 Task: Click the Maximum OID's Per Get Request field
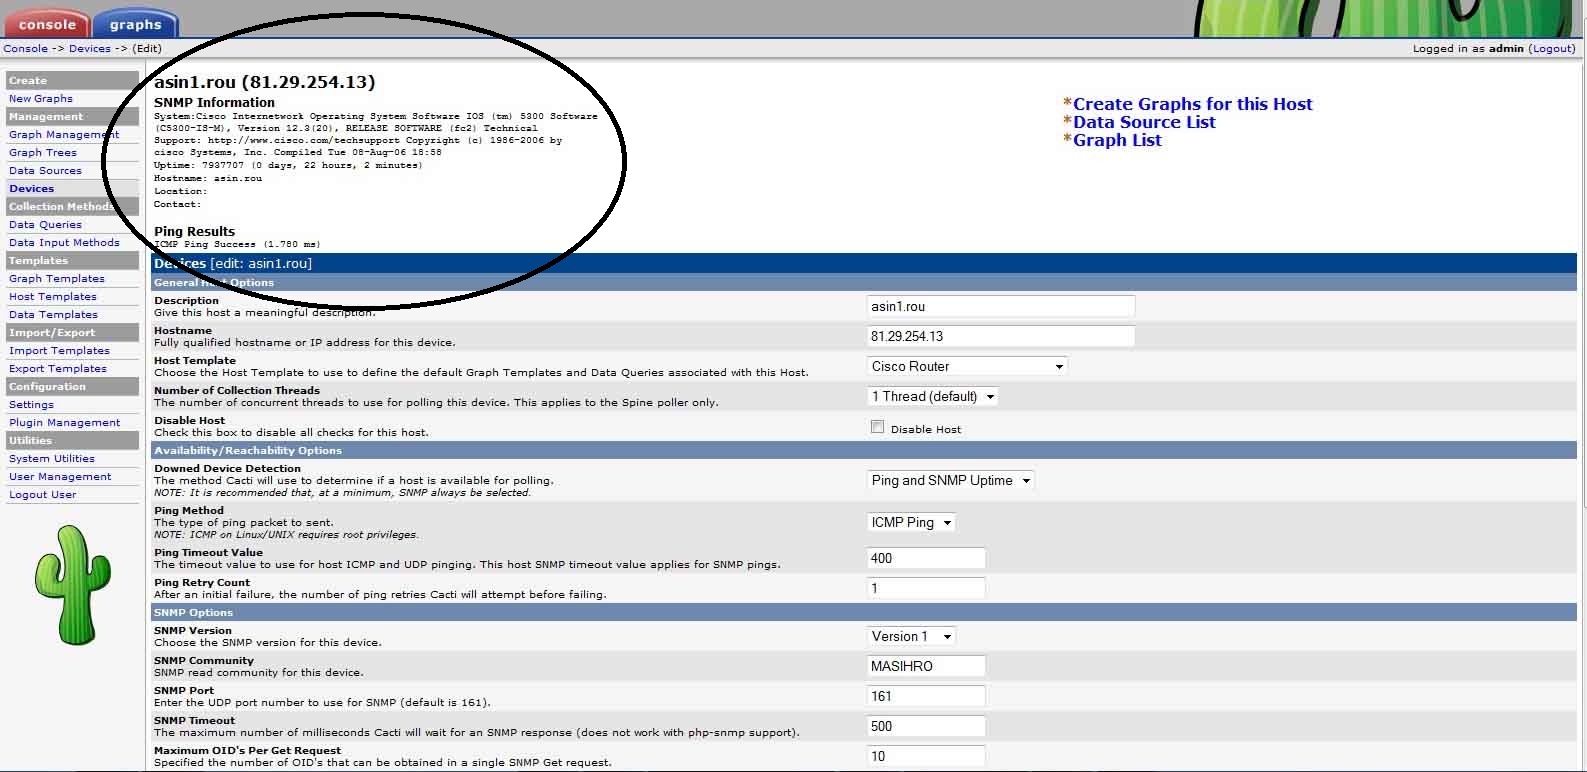coord(926,756)
